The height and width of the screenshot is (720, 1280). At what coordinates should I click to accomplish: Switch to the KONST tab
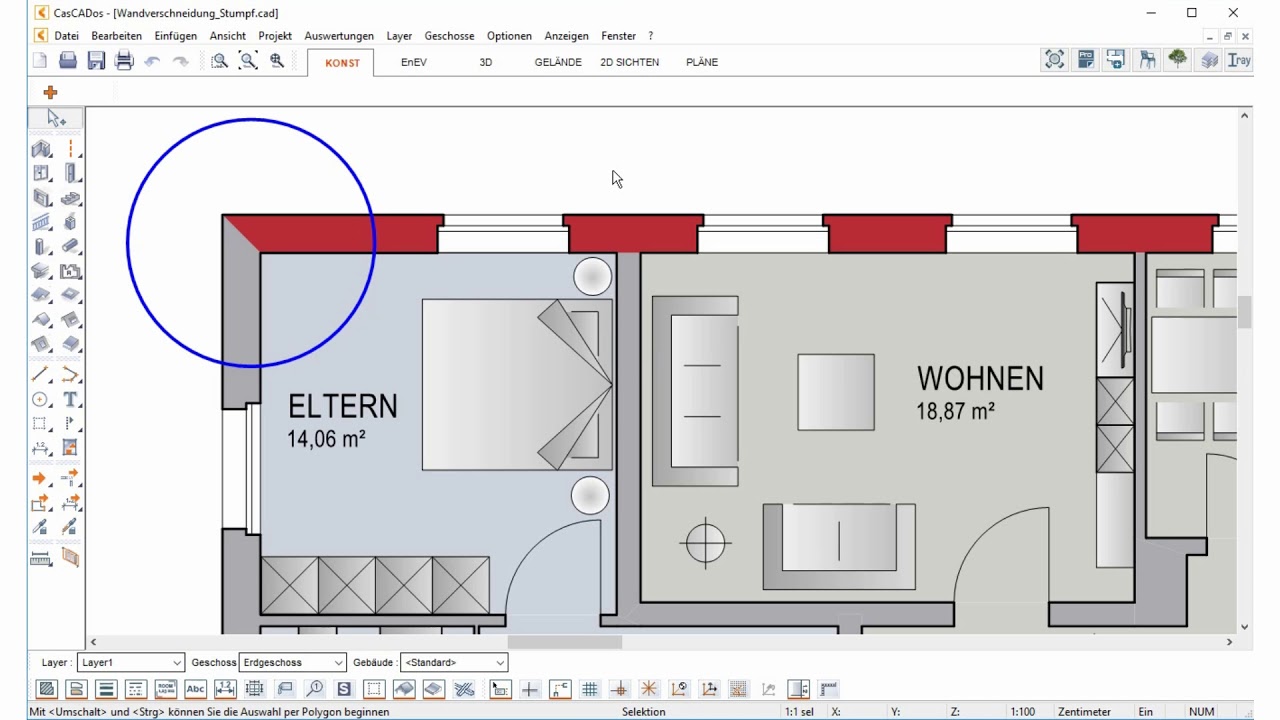point(342,62)
